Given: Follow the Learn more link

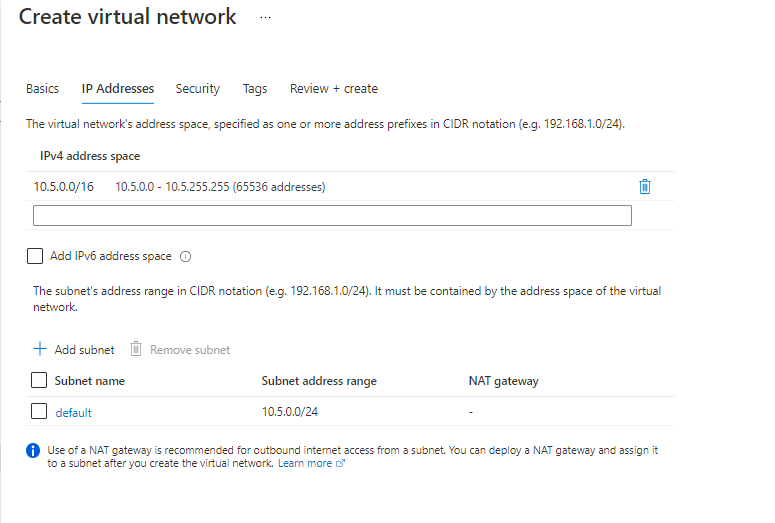Looking at the screenshot, I should pos(305,464).
